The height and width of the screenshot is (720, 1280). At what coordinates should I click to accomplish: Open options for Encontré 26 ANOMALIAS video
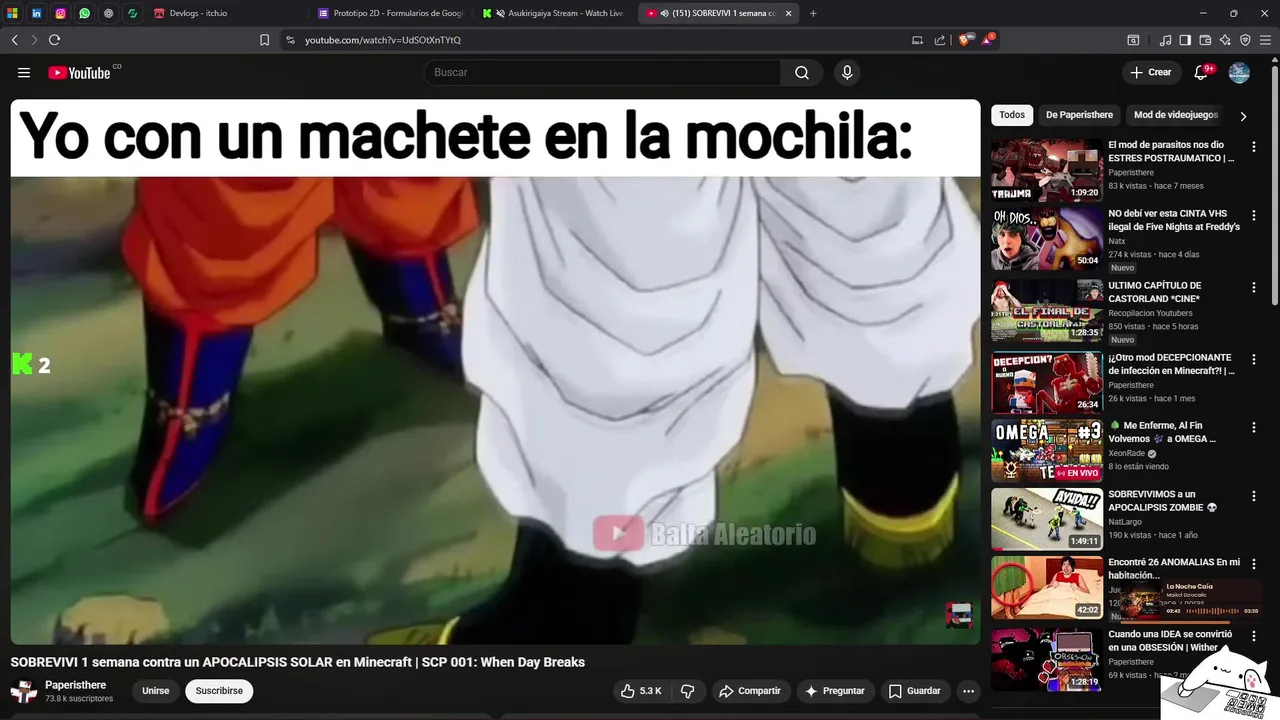pyautogui.click(x=1253, y=564)
